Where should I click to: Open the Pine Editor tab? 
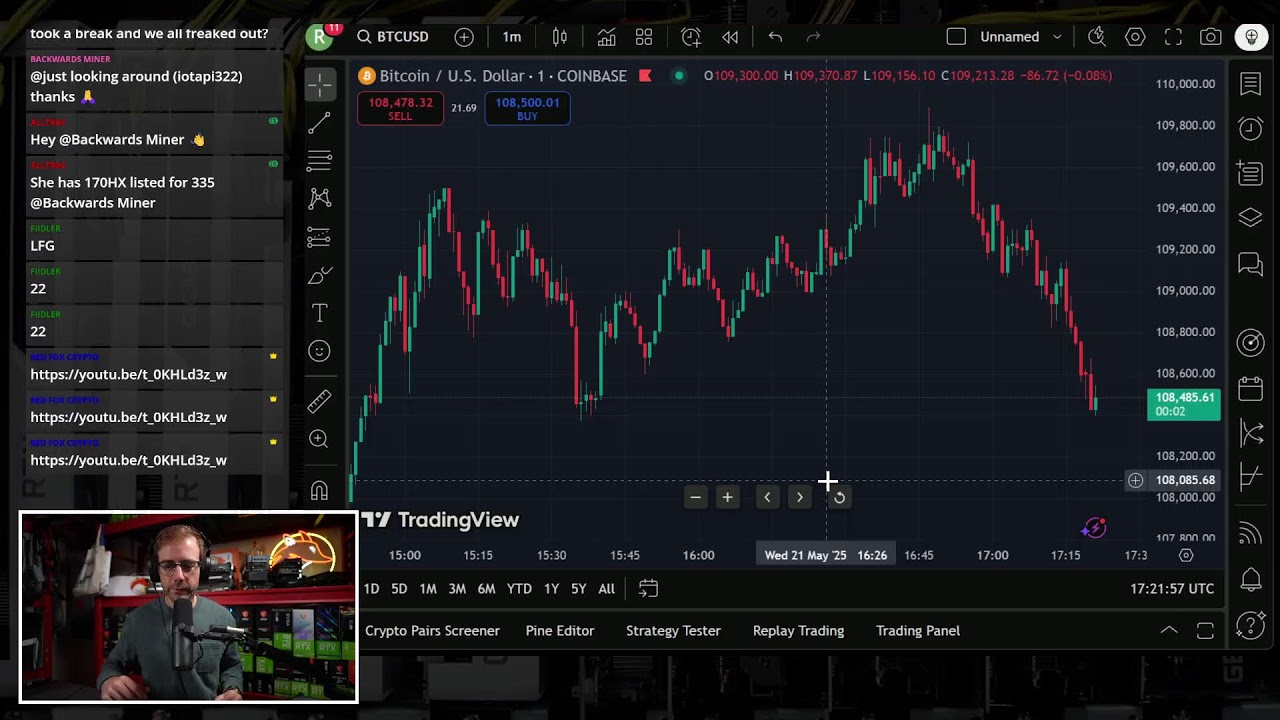[560, 631]
